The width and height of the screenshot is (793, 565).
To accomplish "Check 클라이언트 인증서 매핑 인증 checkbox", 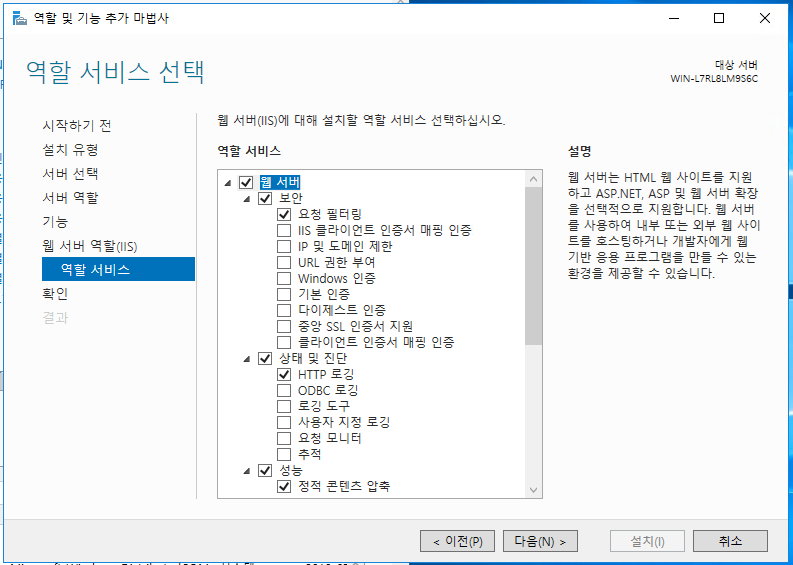I will [284, 342].
